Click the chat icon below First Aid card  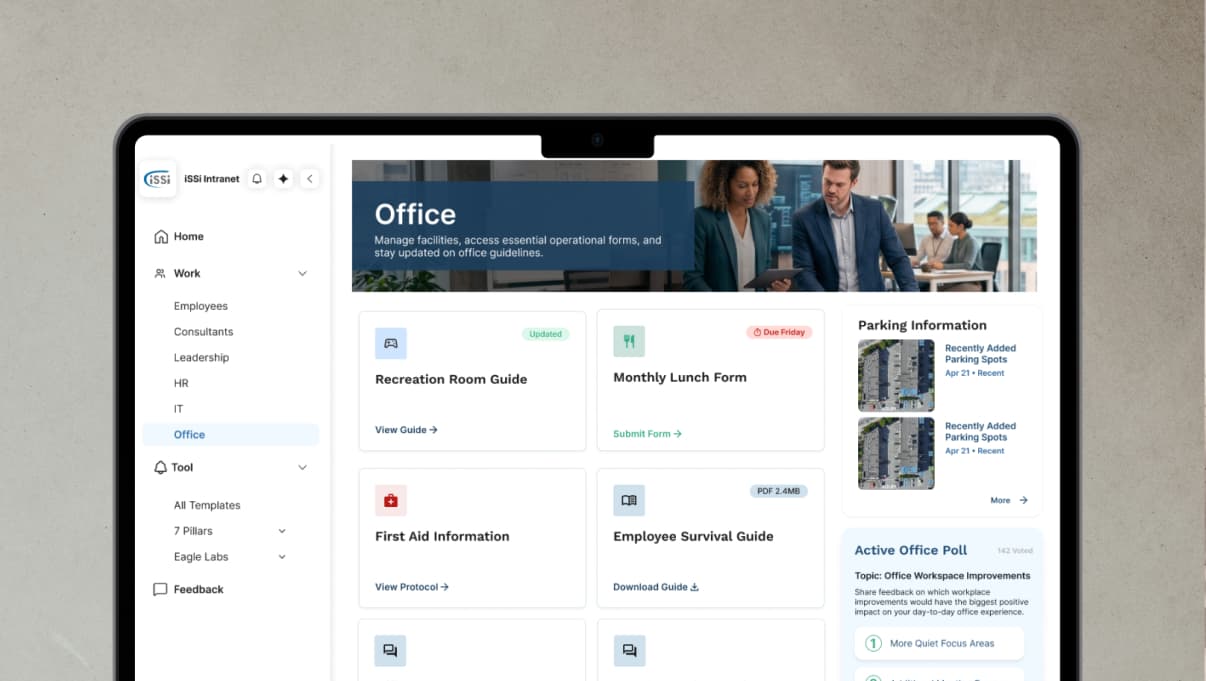click(391, 651)
